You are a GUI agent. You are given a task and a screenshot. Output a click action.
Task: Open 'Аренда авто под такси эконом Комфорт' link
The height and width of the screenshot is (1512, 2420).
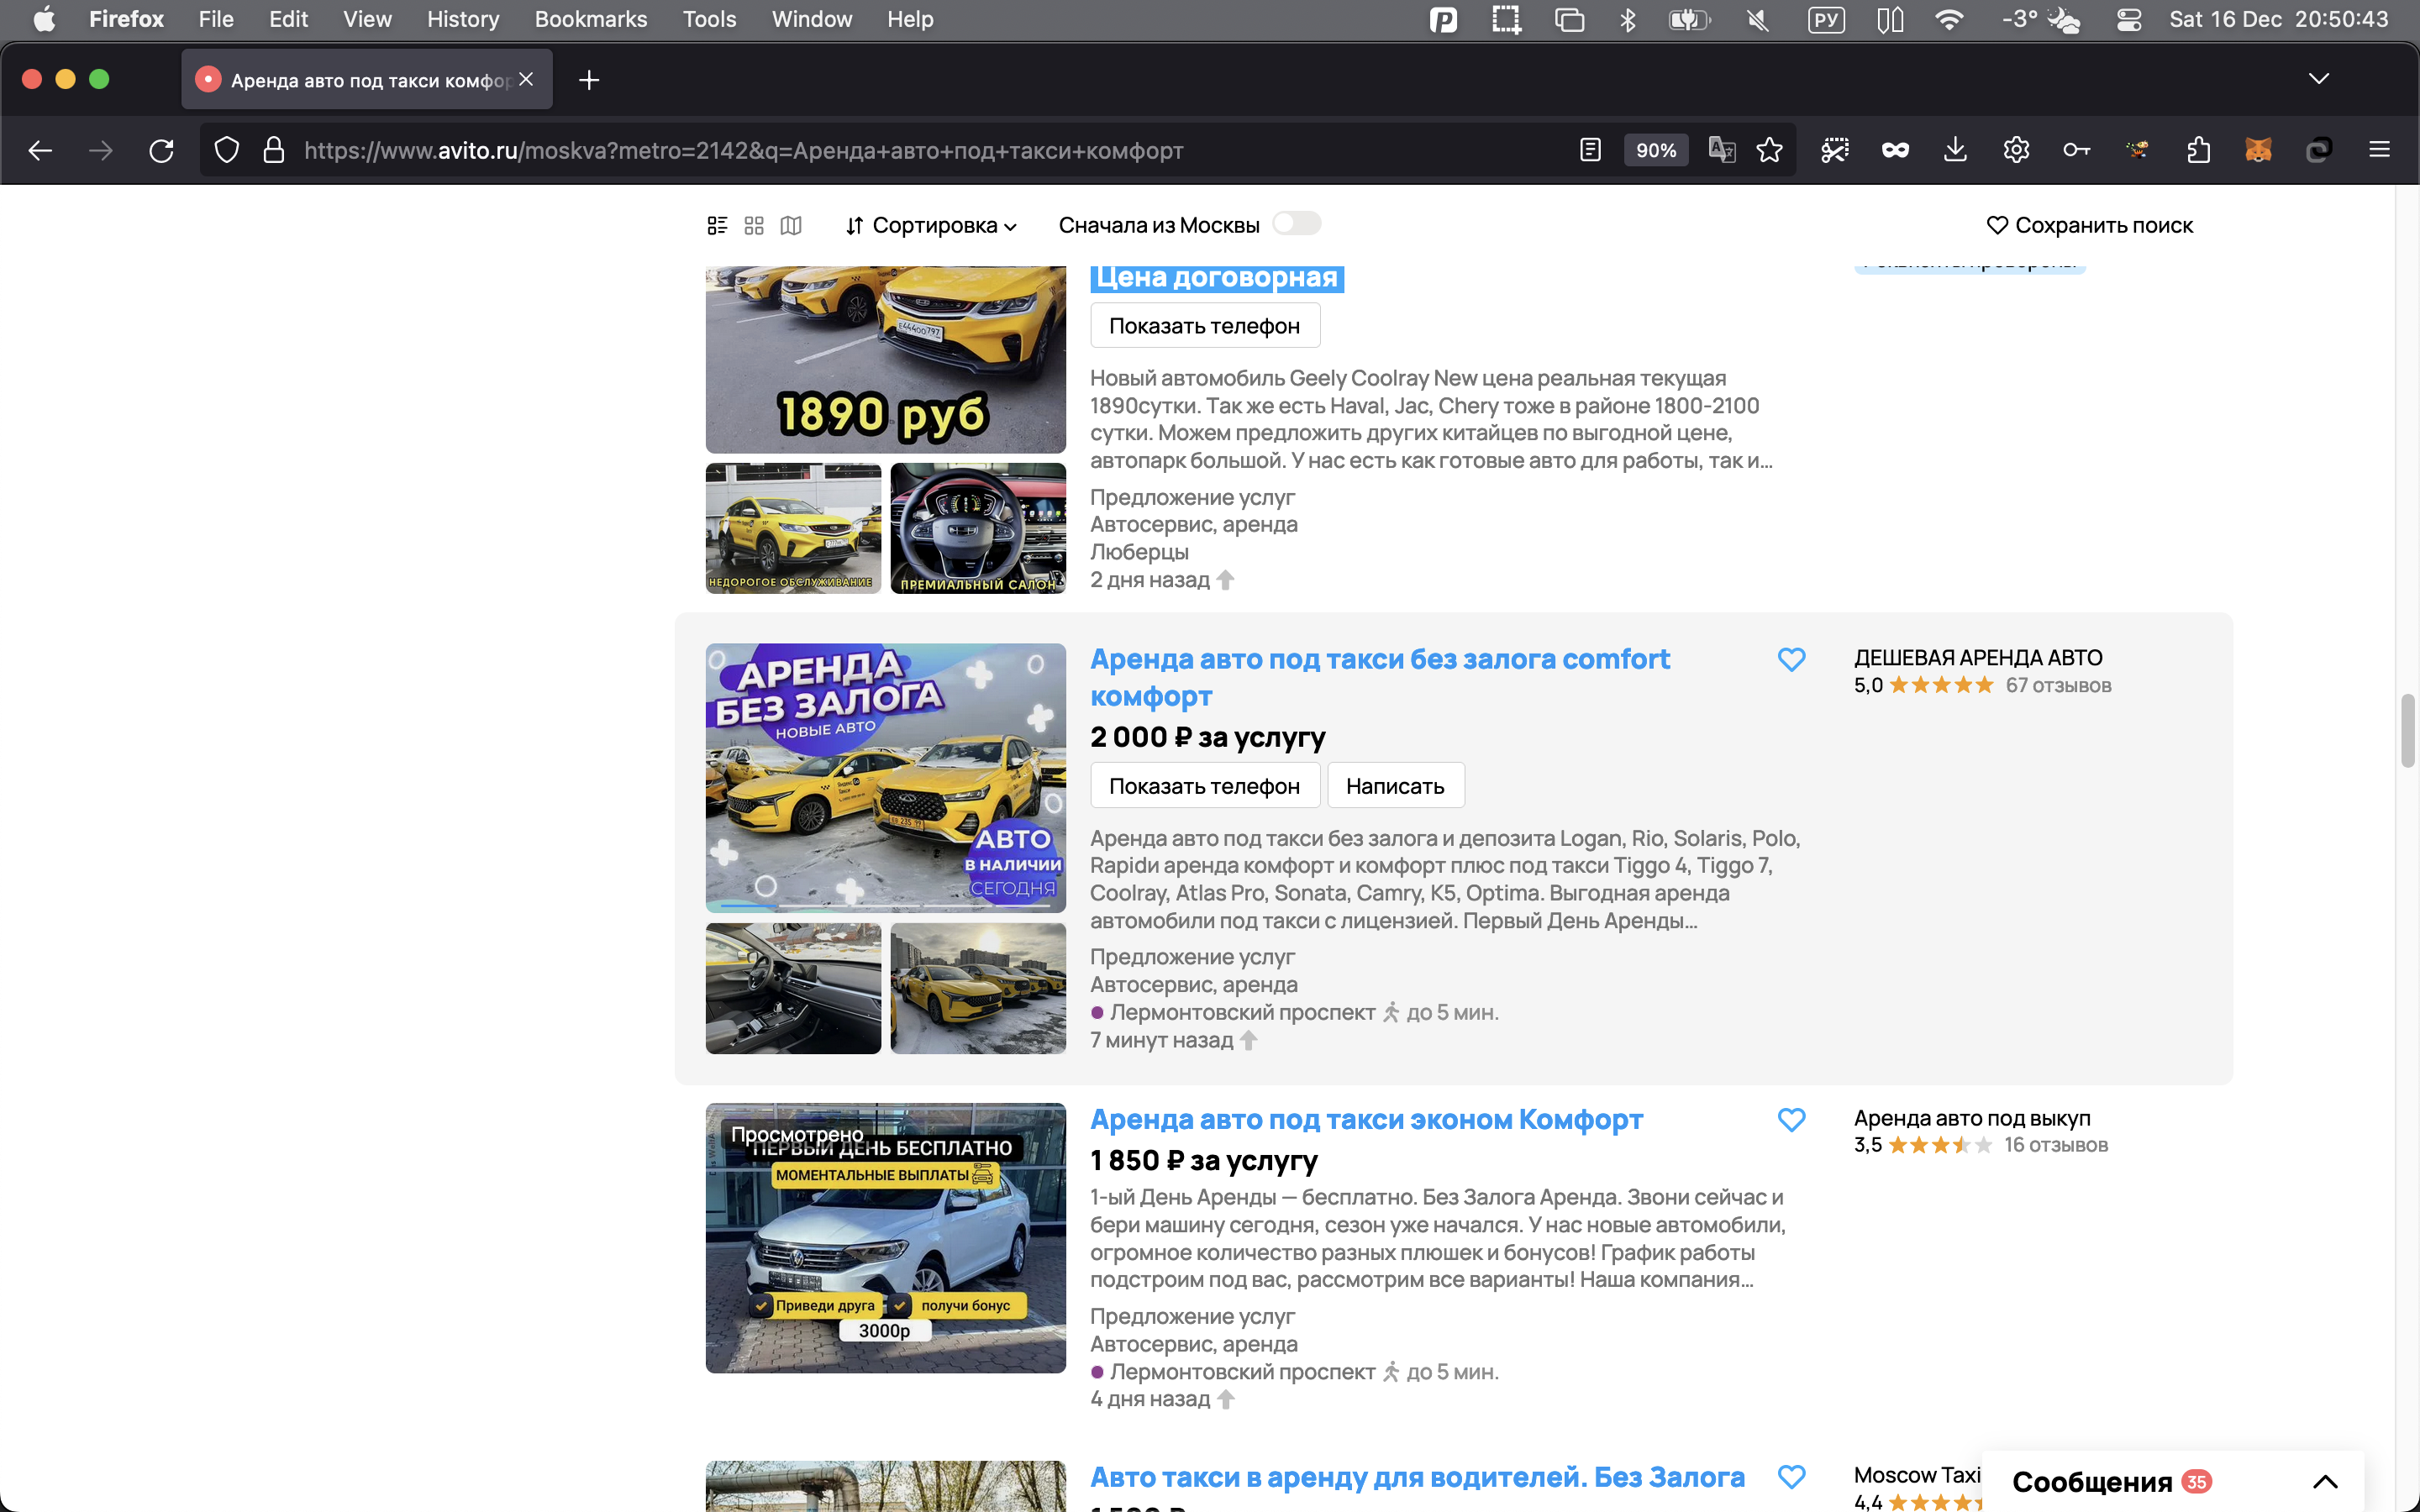click(x=1366, y=1119)
